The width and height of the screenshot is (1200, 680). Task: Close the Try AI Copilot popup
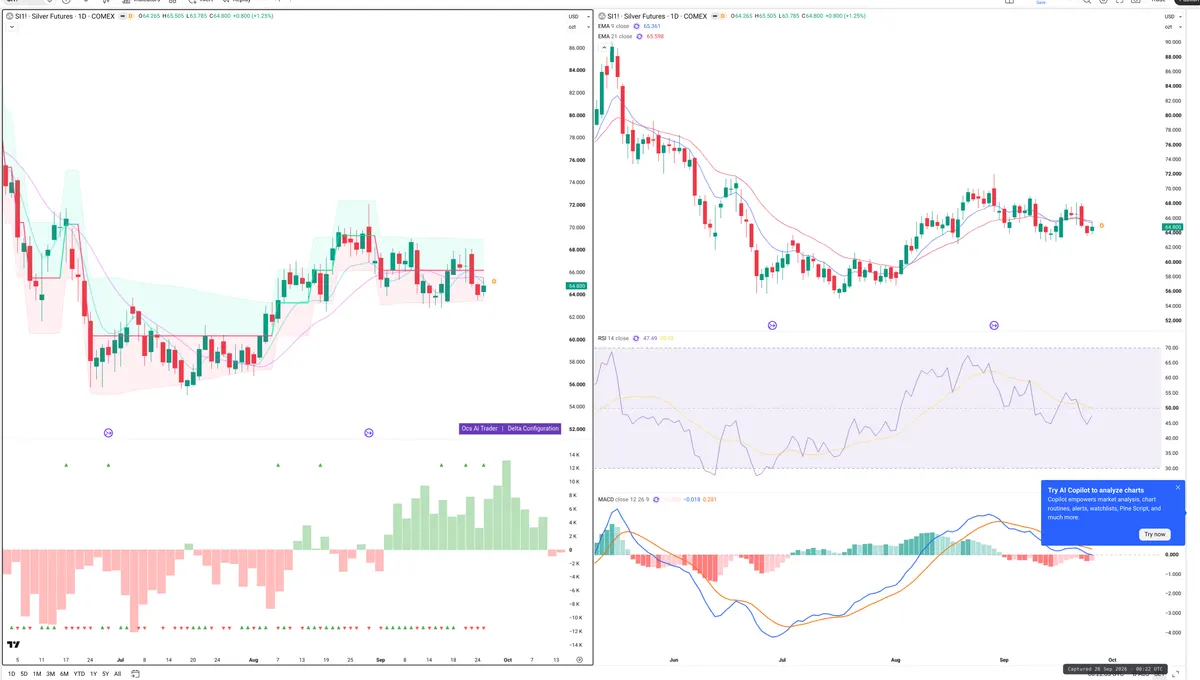pyautogui.click(x=1178, y=487)
